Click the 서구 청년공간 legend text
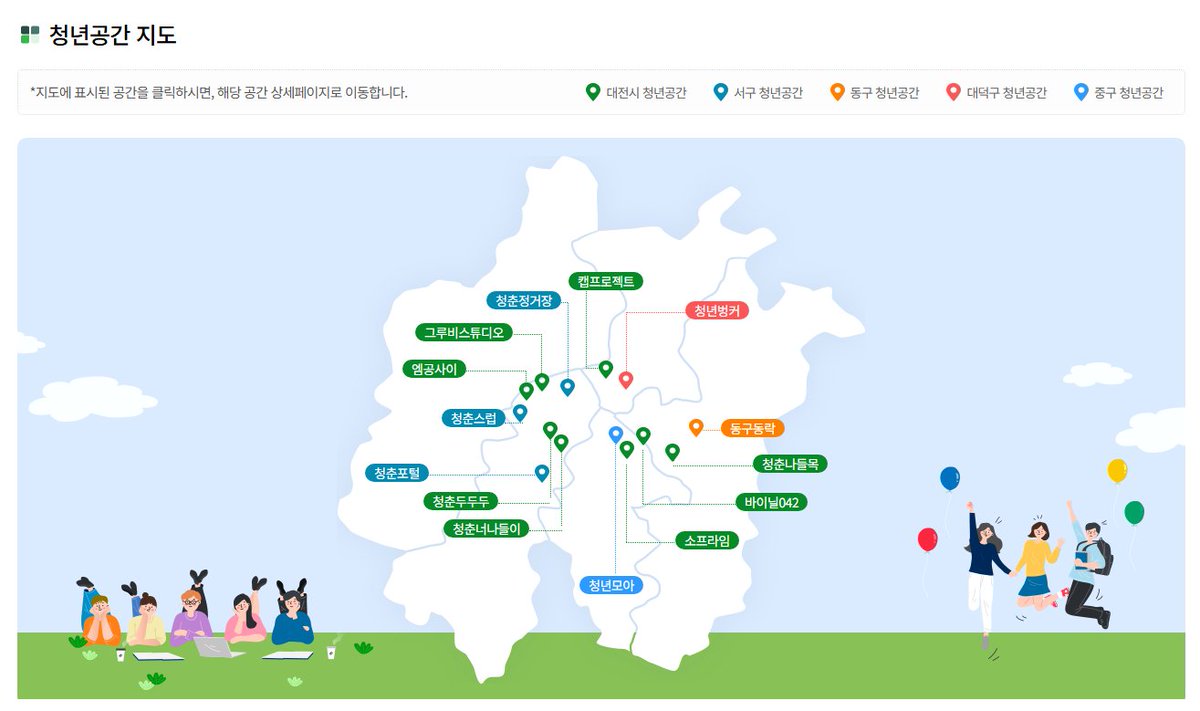 point(768,93)
